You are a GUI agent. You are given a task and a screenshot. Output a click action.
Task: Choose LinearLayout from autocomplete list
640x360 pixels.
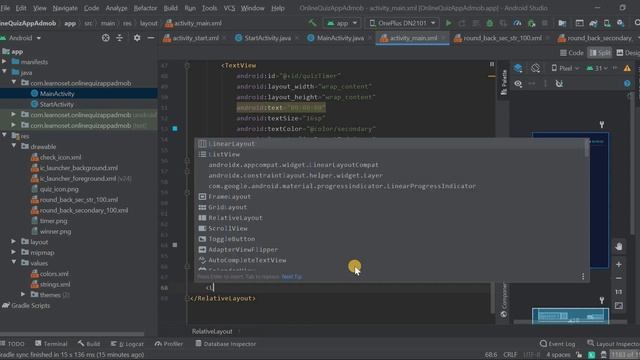(392, 144)
